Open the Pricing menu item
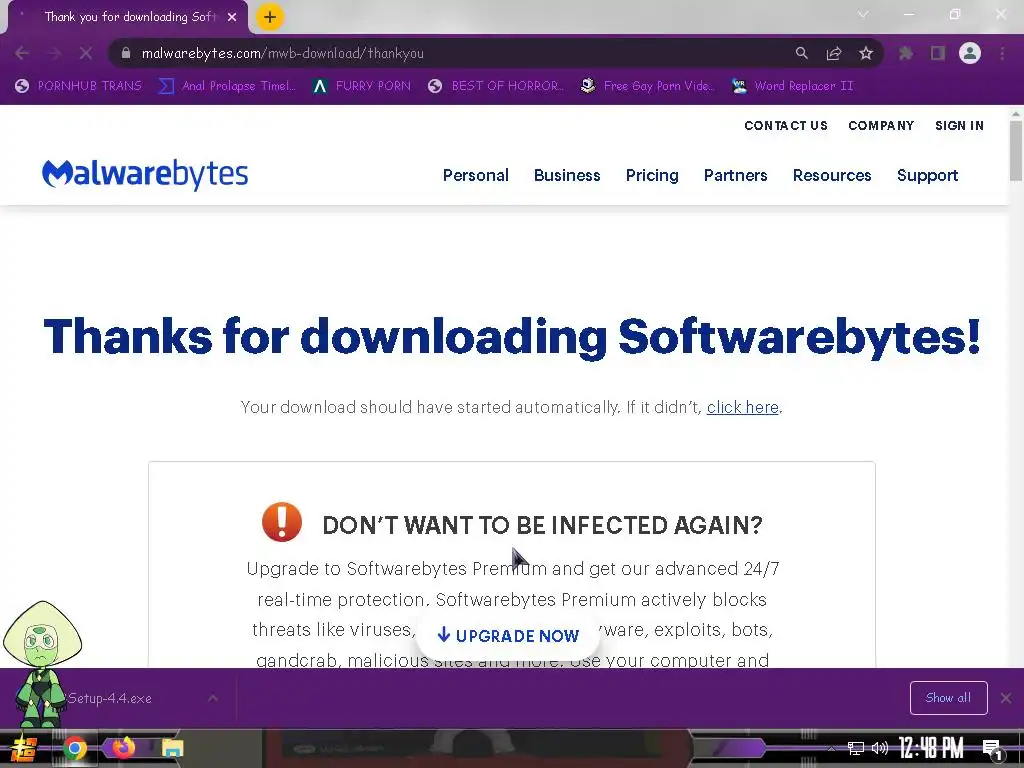 click(652, 175)
